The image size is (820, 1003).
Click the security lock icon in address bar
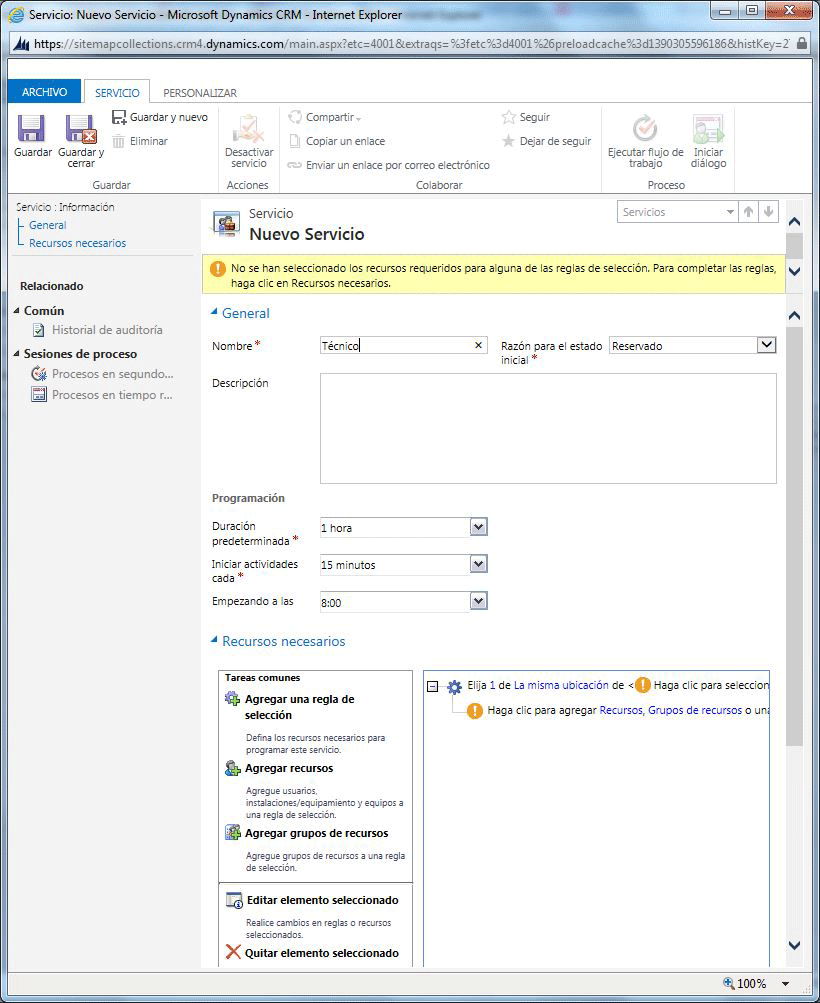(801, 43)
